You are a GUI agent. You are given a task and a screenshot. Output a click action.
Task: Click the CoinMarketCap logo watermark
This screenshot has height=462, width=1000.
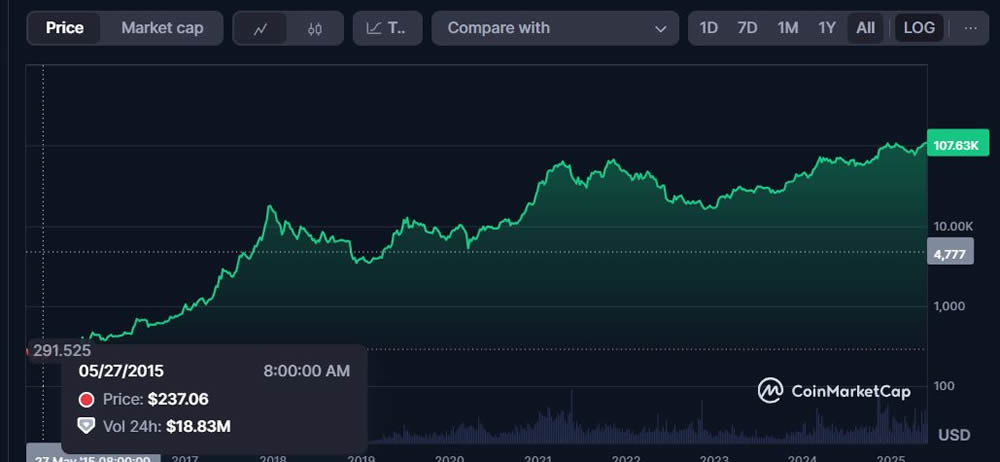[x=834, y=391]
